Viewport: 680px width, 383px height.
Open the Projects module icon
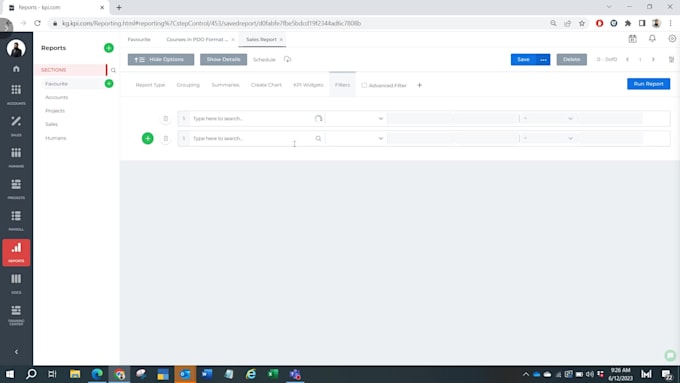pos(16,189)
